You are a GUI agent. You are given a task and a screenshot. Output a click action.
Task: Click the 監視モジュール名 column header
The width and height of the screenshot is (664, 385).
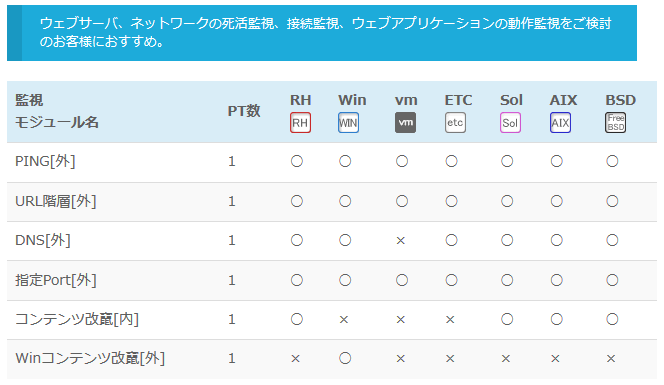point(57,111)
